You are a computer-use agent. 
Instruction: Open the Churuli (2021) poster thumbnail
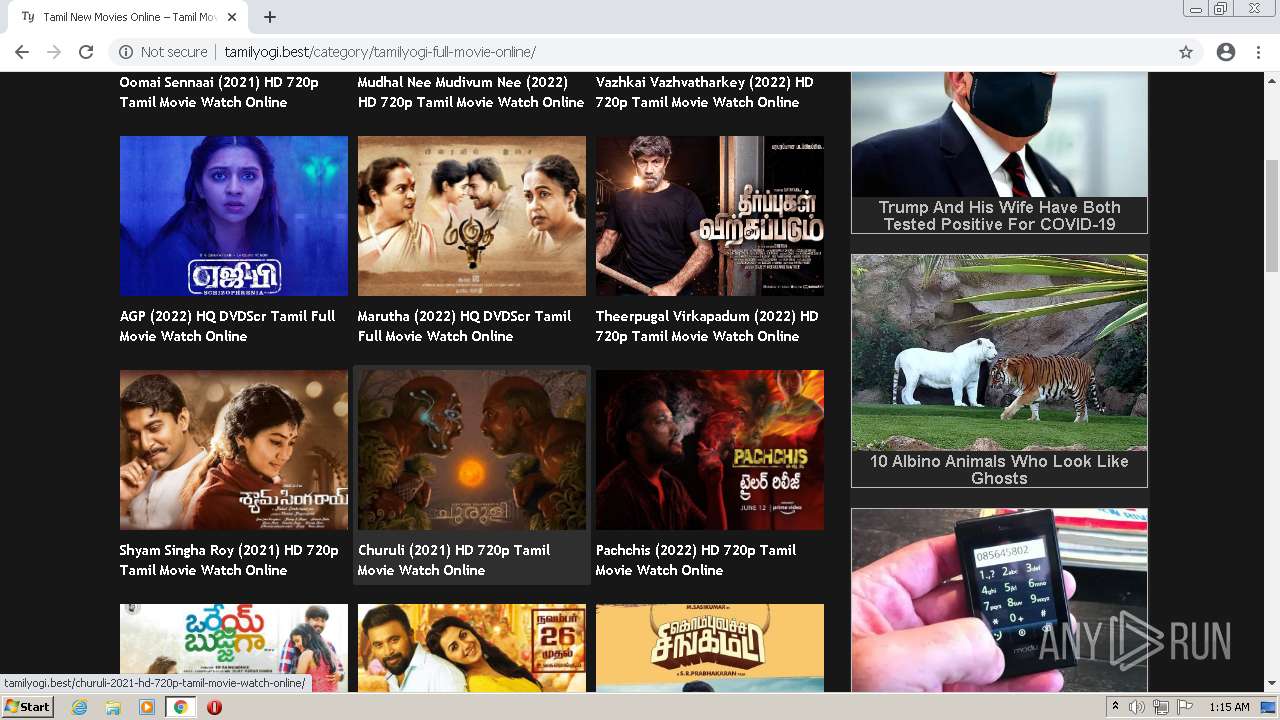[x=472, y=450]
